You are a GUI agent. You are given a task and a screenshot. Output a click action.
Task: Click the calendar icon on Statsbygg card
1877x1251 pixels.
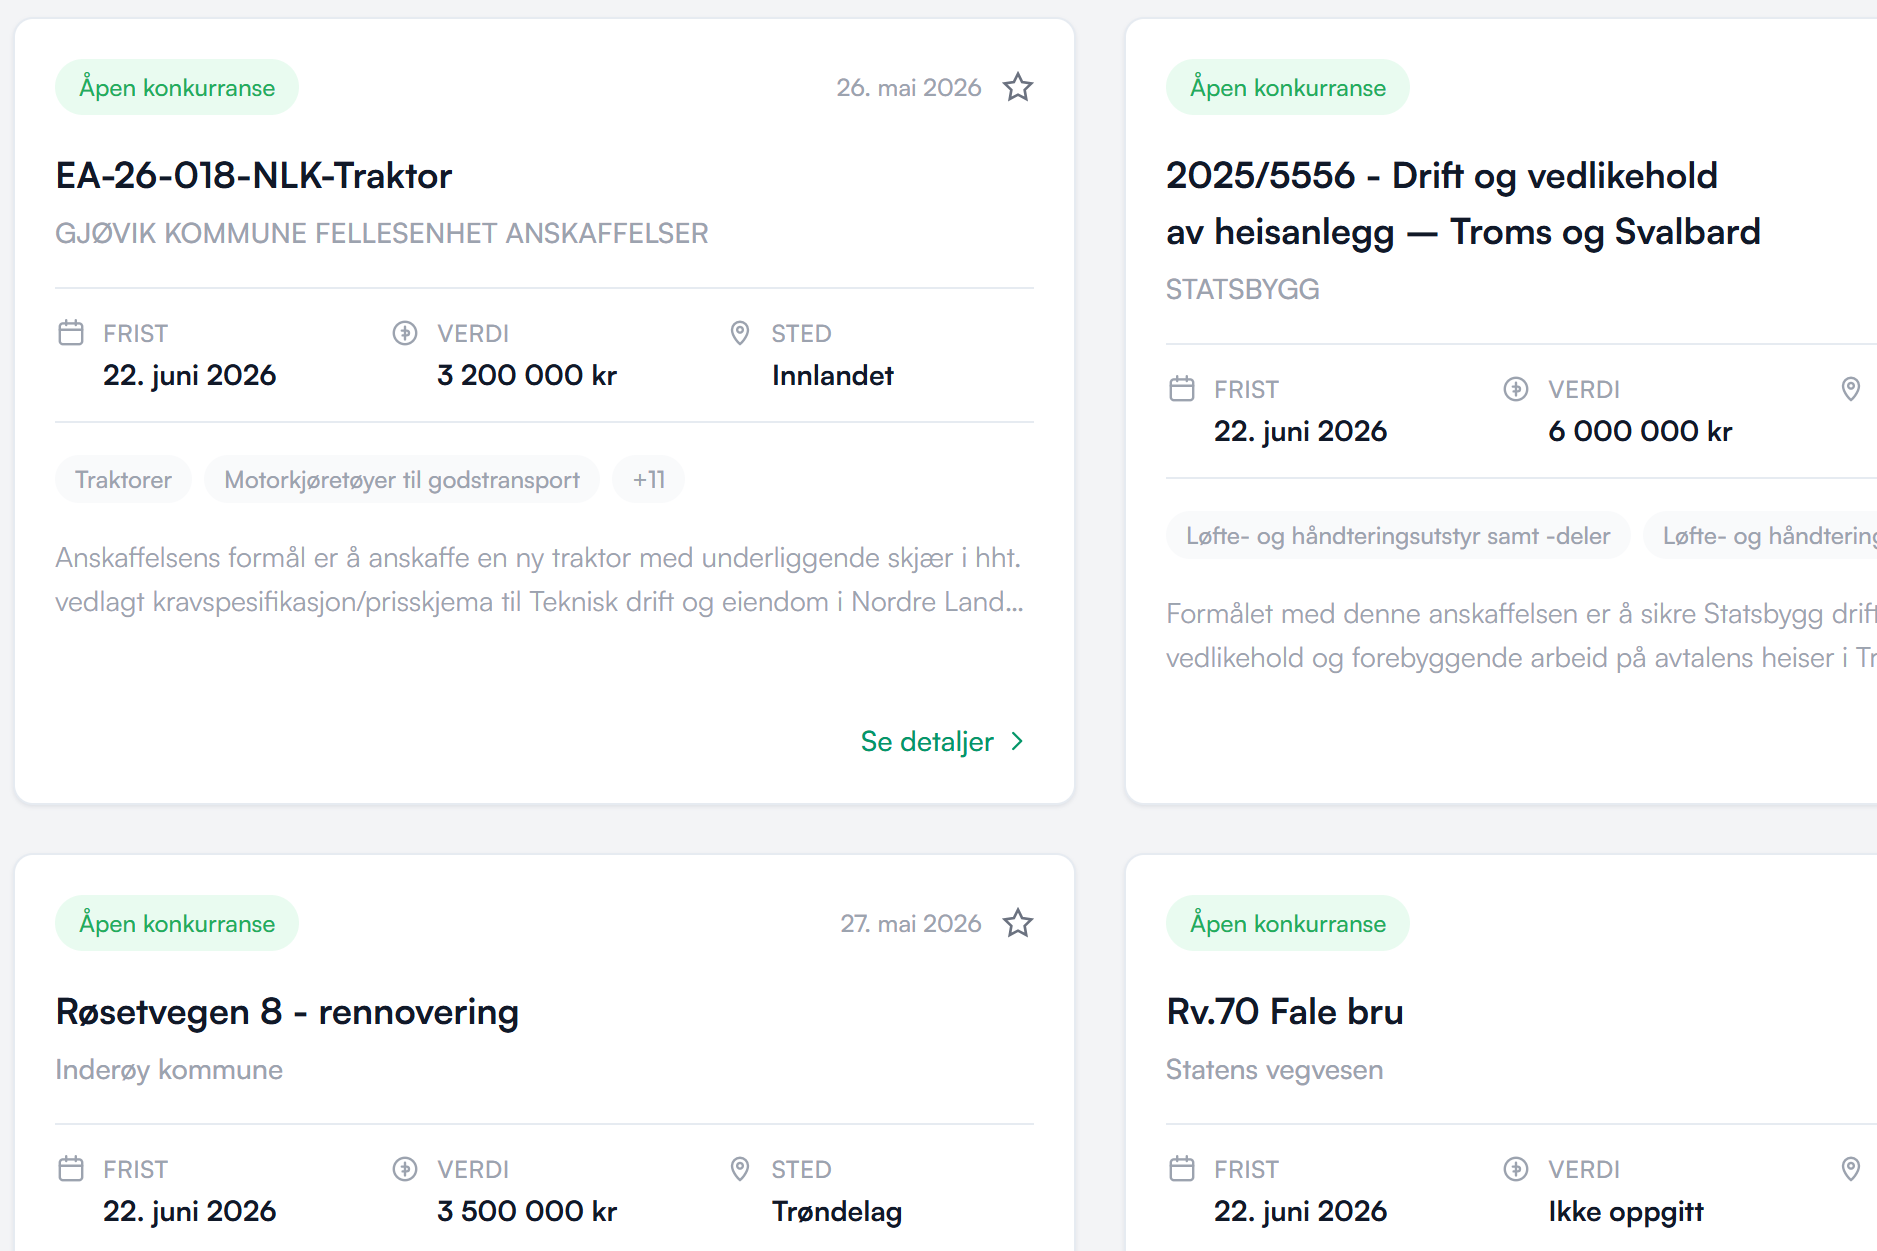tap(1182, 389)
